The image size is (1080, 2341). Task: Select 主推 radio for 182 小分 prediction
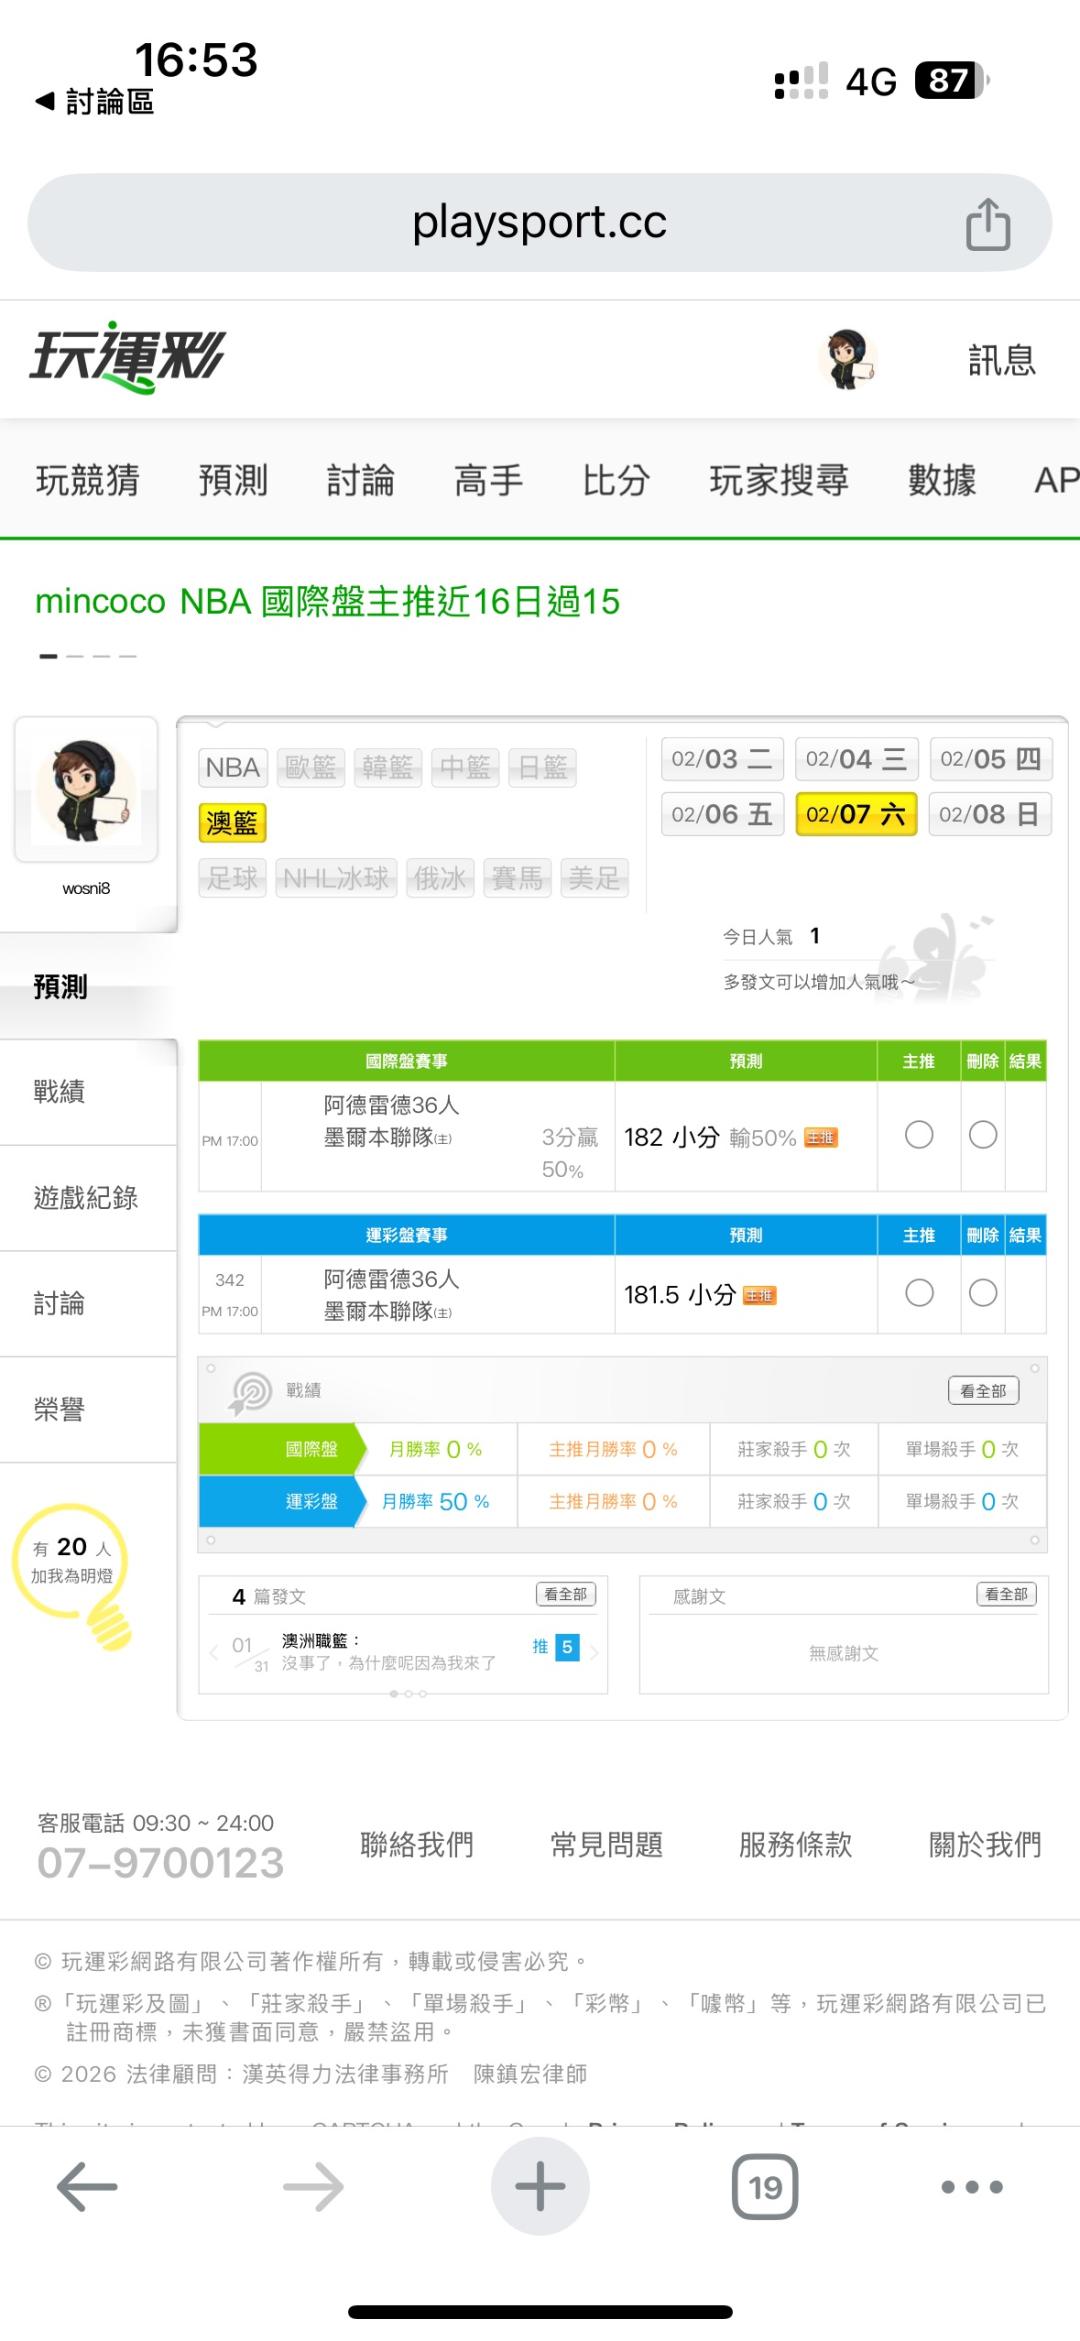pyautogui.click(x=919, y=1135)
